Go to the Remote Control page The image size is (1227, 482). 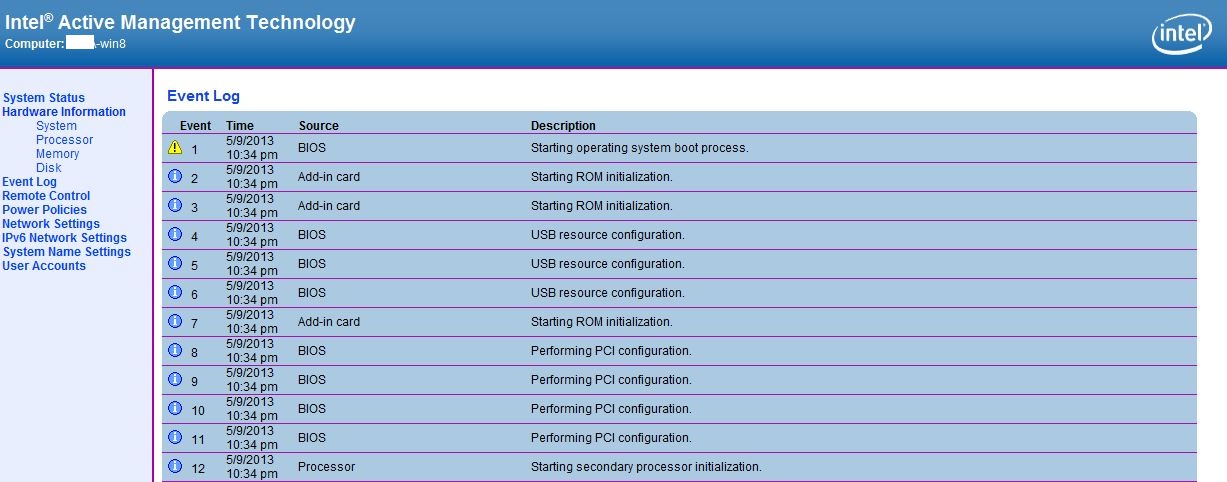[46, 196]
